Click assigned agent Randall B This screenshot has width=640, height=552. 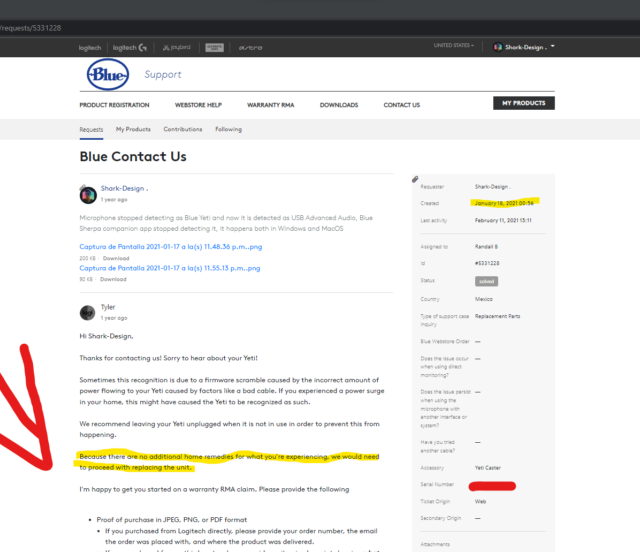coord(486,247)
